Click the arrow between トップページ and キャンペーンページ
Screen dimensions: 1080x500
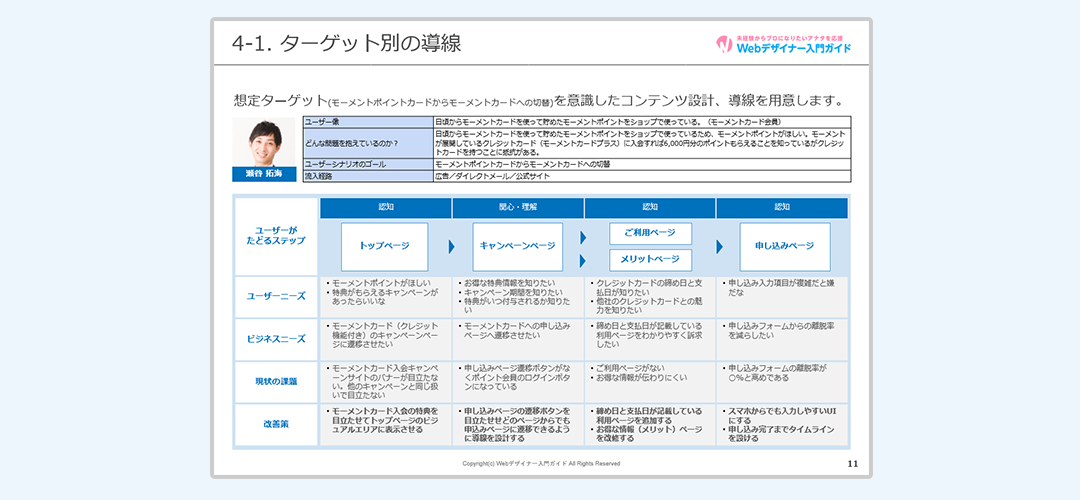(x=452, y=247)
